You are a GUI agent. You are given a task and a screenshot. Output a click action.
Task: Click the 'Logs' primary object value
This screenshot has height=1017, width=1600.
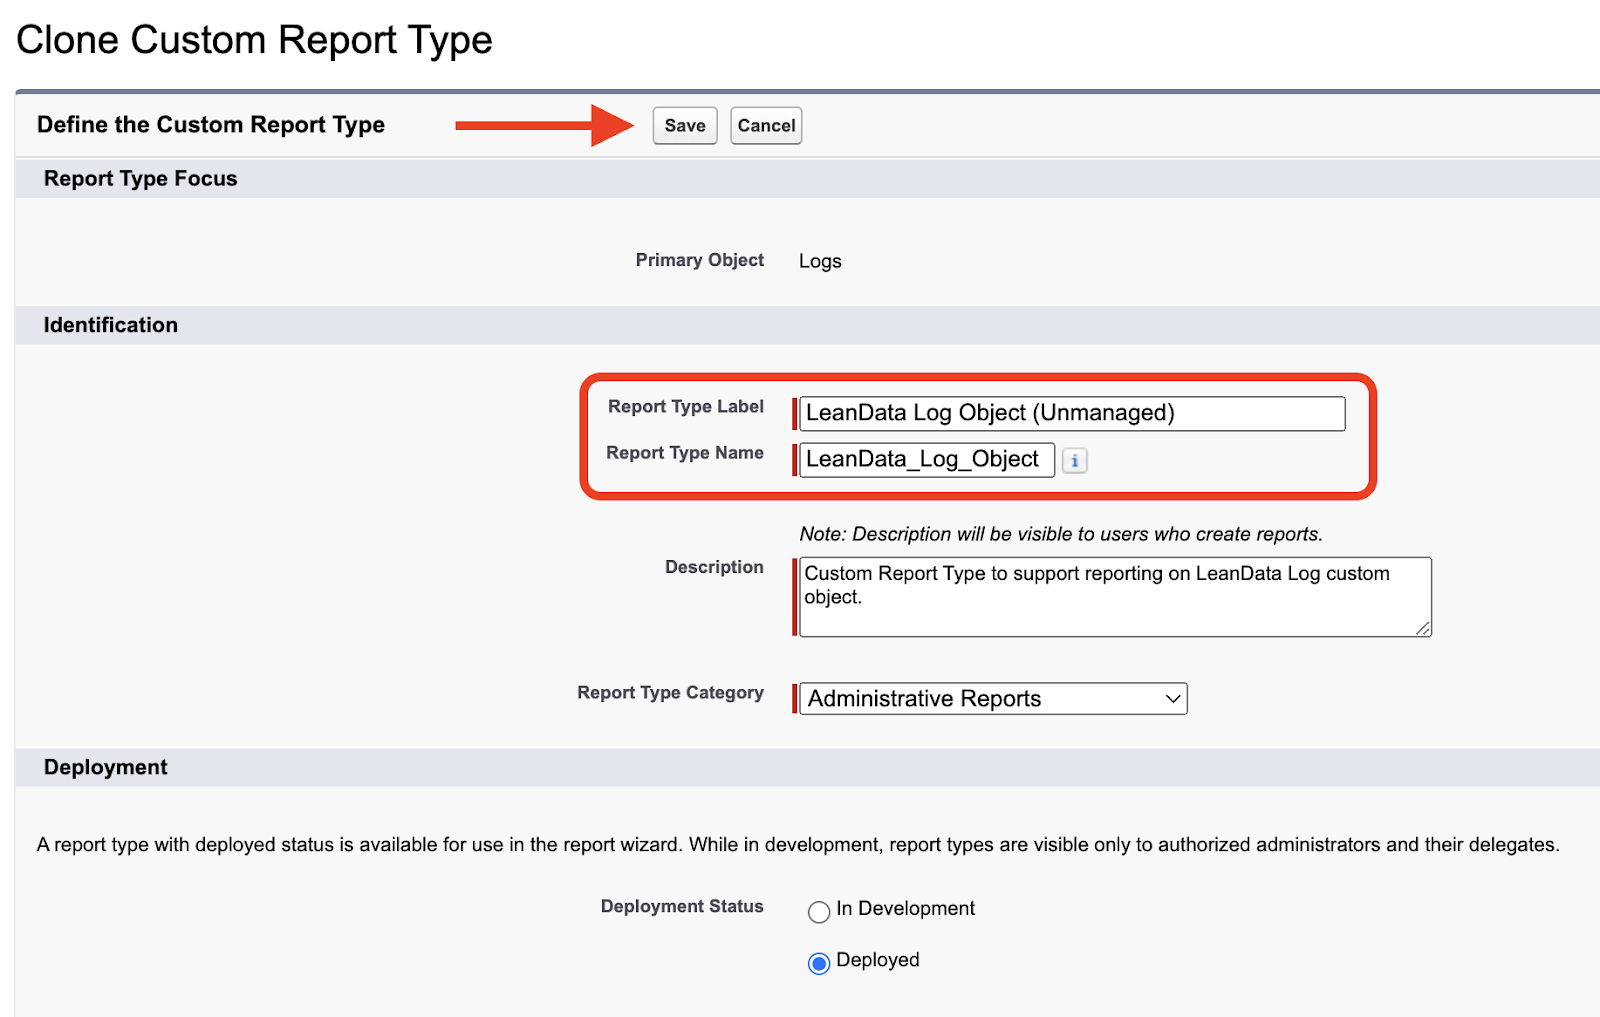click(820, 261)
